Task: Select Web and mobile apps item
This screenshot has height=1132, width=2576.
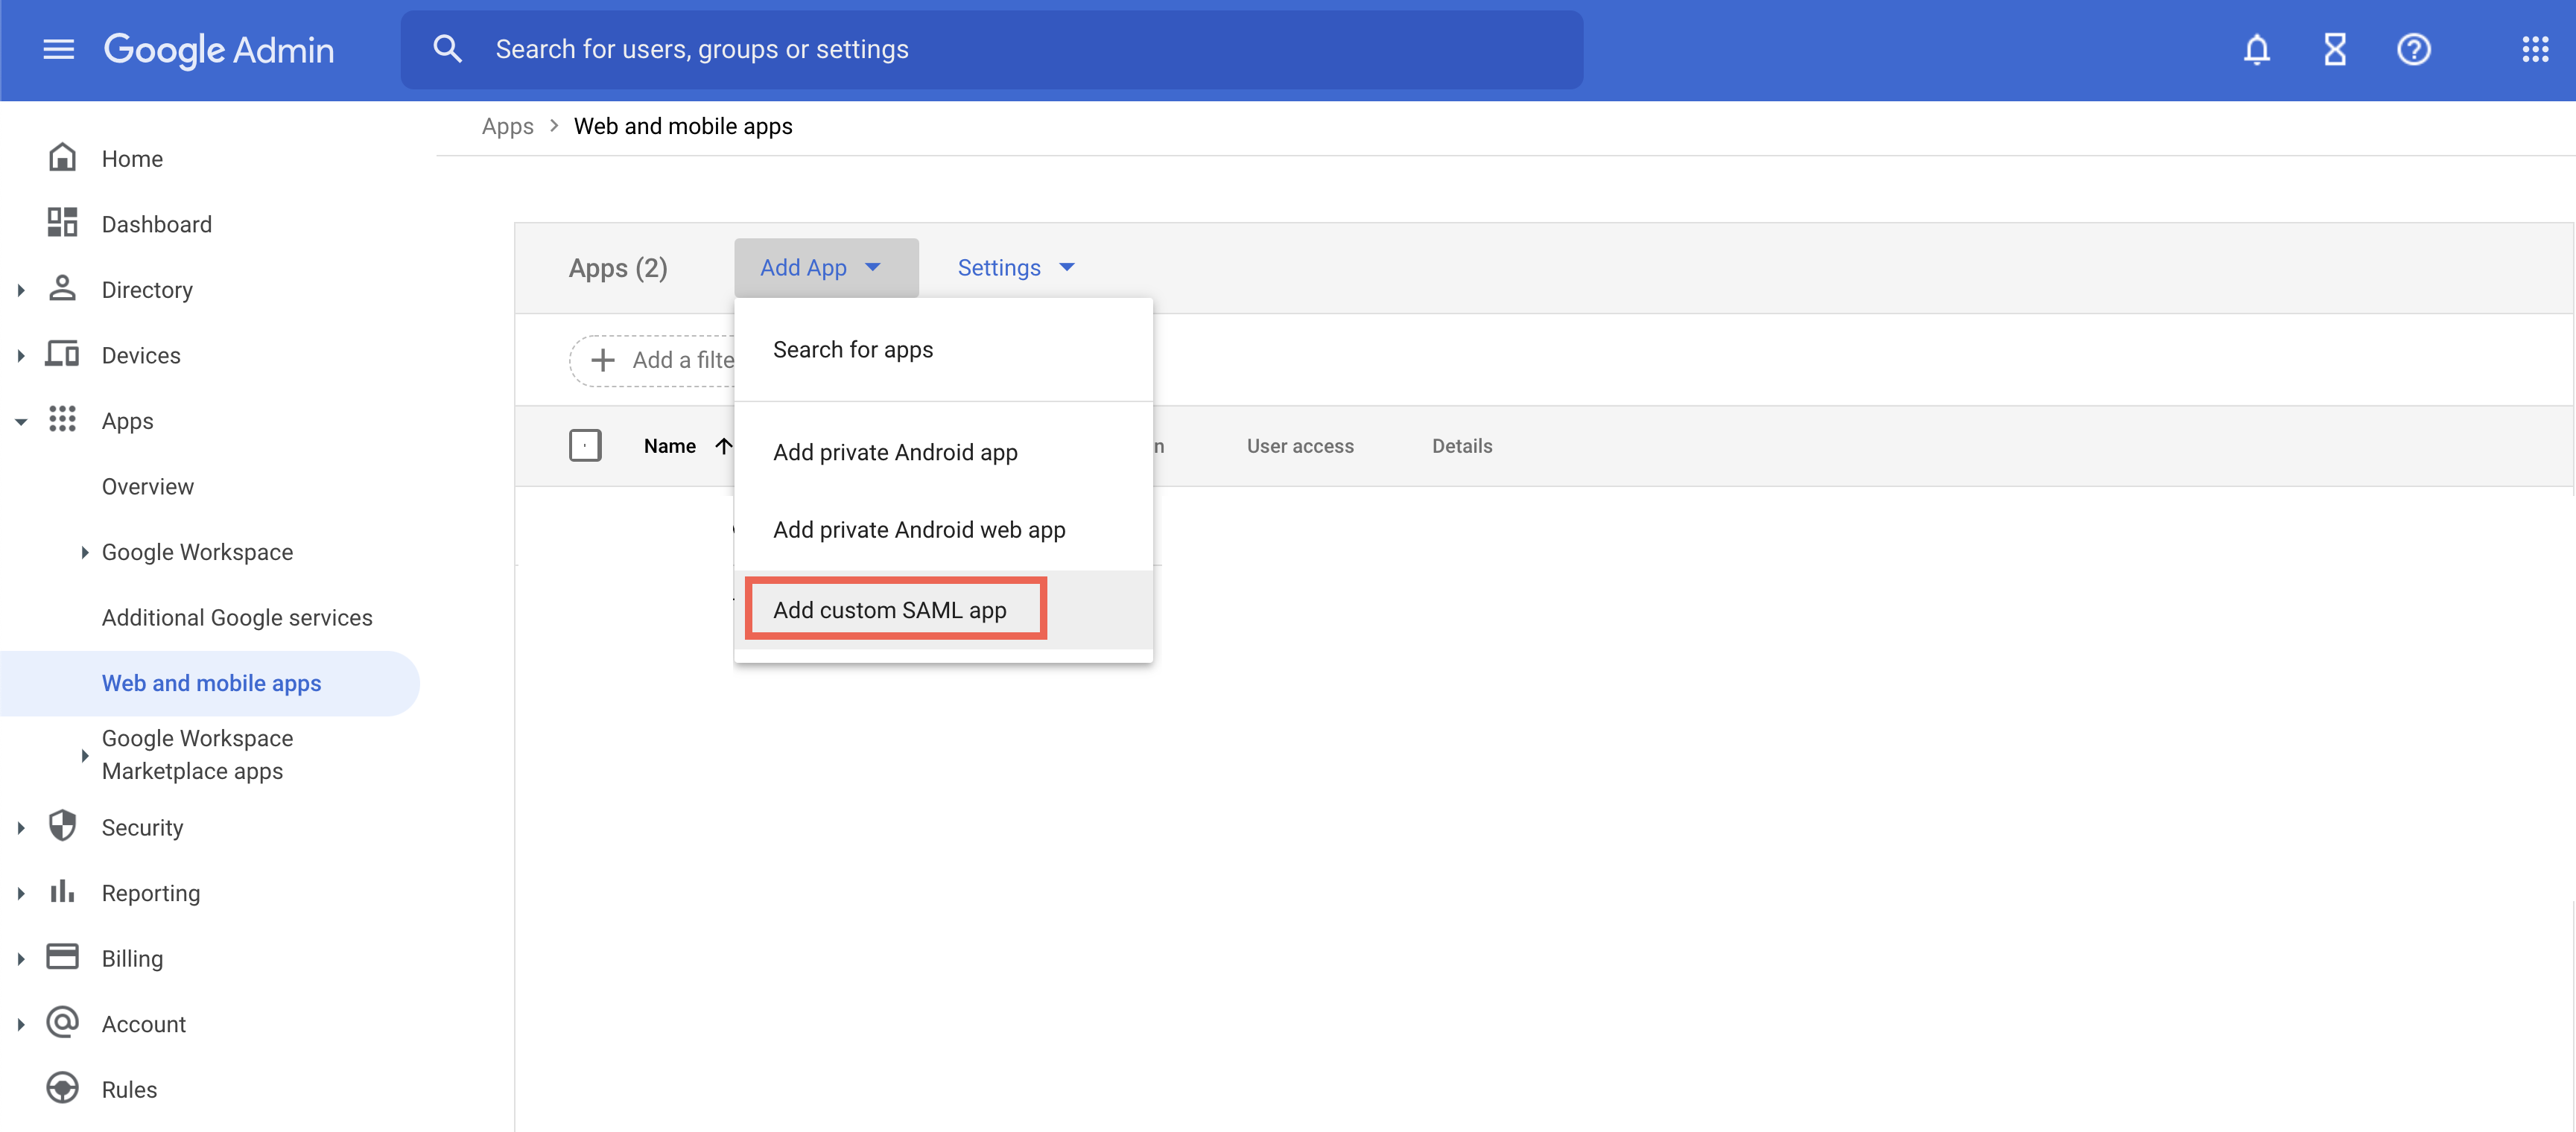Action: (x=210, y=683)
